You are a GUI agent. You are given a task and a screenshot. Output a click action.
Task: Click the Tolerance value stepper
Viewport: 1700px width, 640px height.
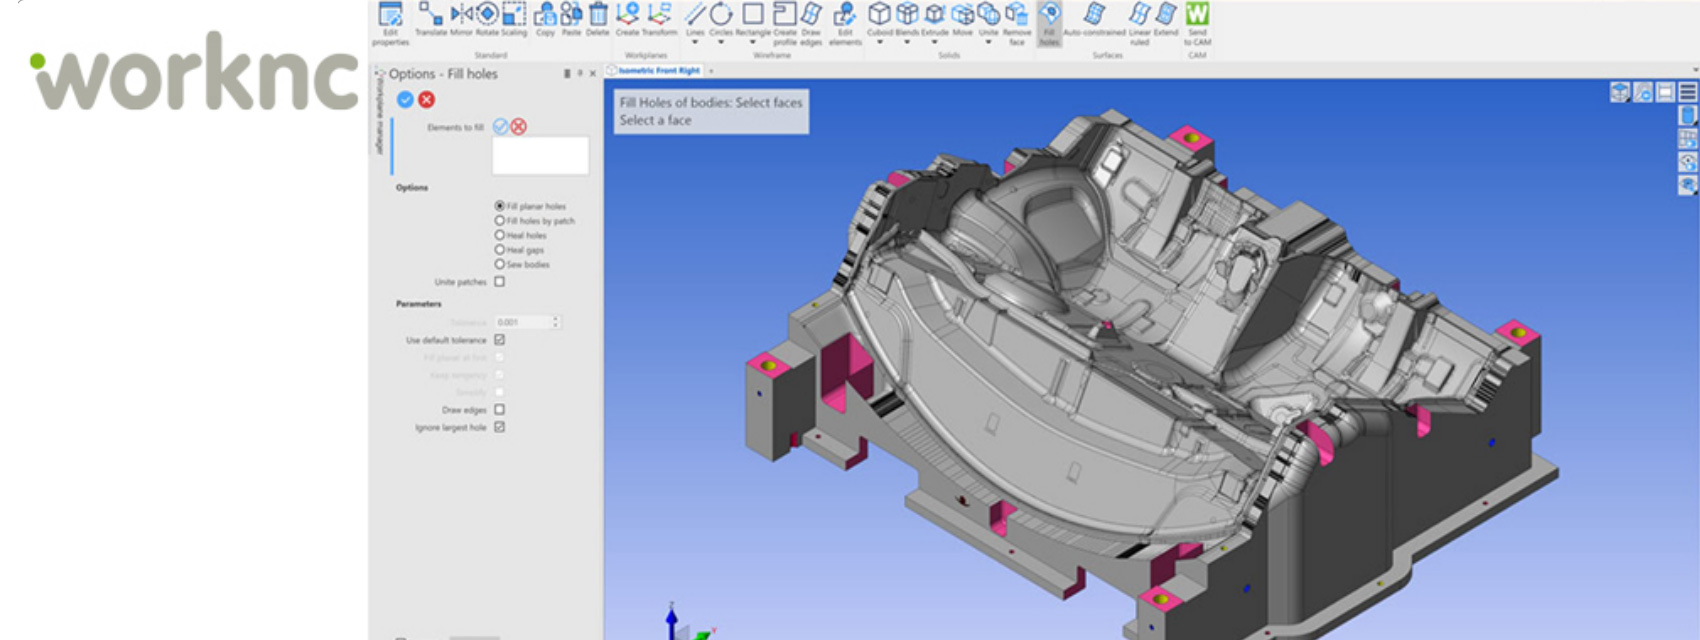coord(556,322)
